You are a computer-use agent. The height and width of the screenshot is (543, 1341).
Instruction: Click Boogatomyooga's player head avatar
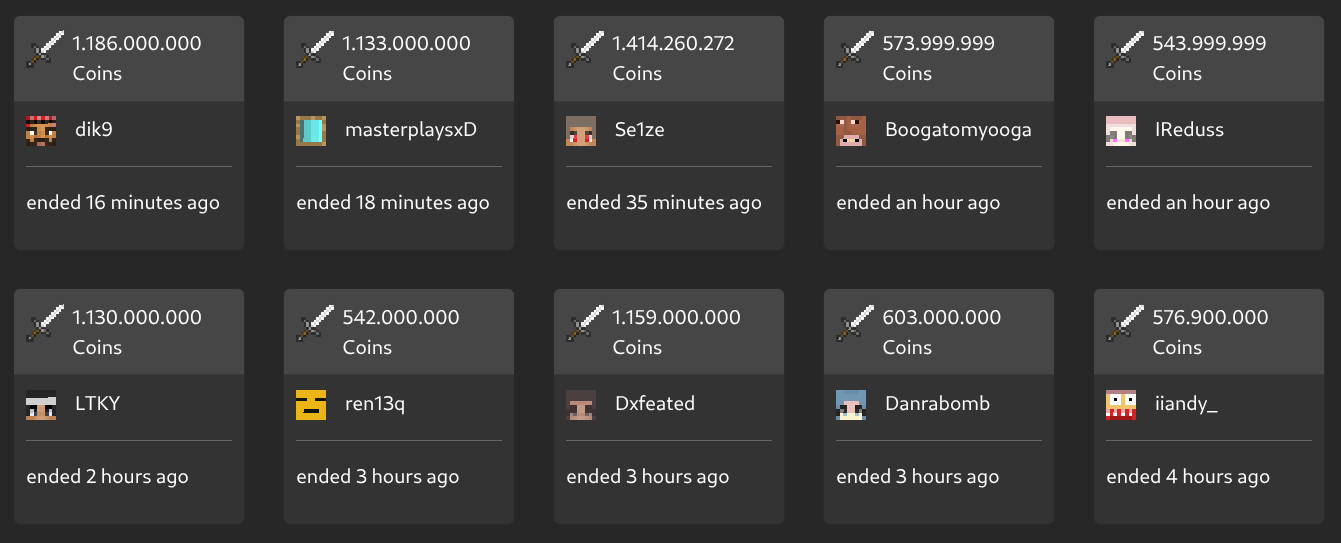click(851, 130)
